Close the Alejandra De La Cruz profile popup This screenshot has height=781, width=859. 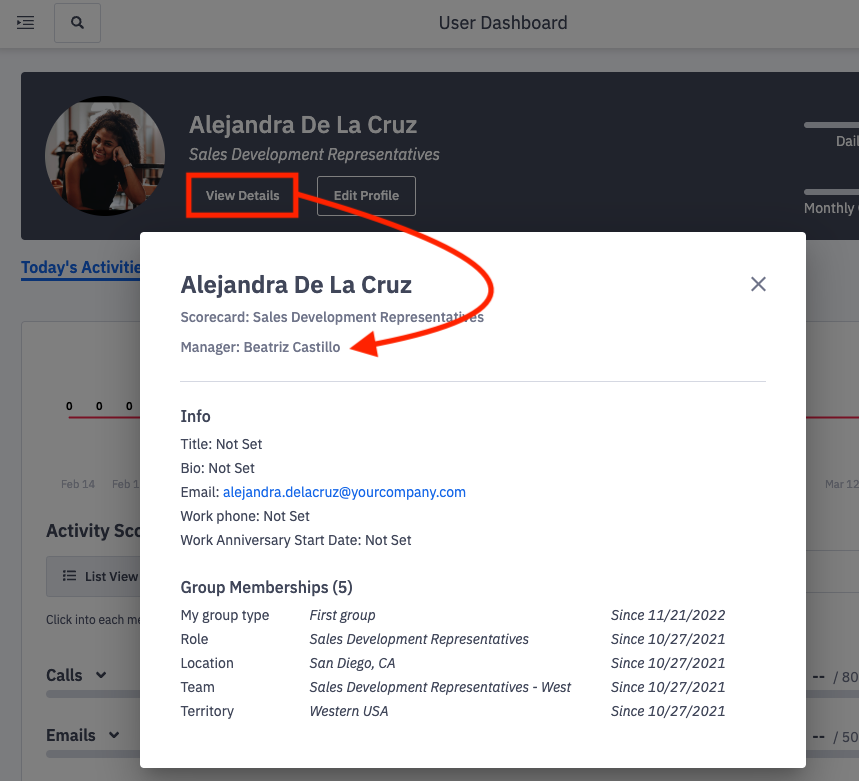tap(758, 284)
